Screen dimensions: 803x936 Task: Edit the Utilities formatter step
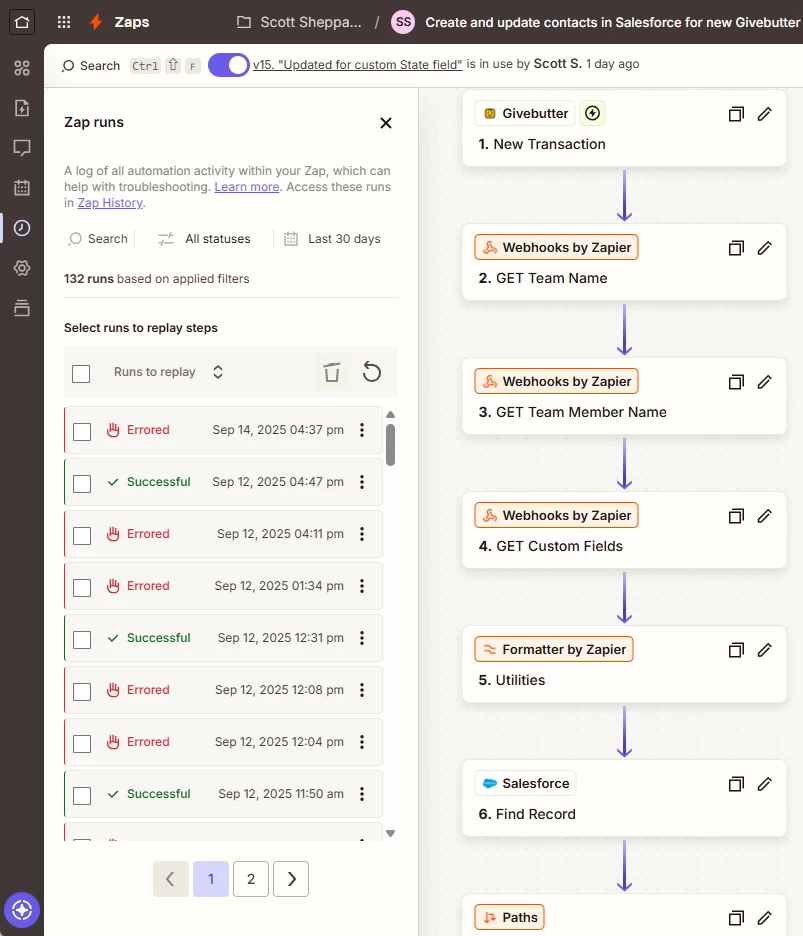765,650
